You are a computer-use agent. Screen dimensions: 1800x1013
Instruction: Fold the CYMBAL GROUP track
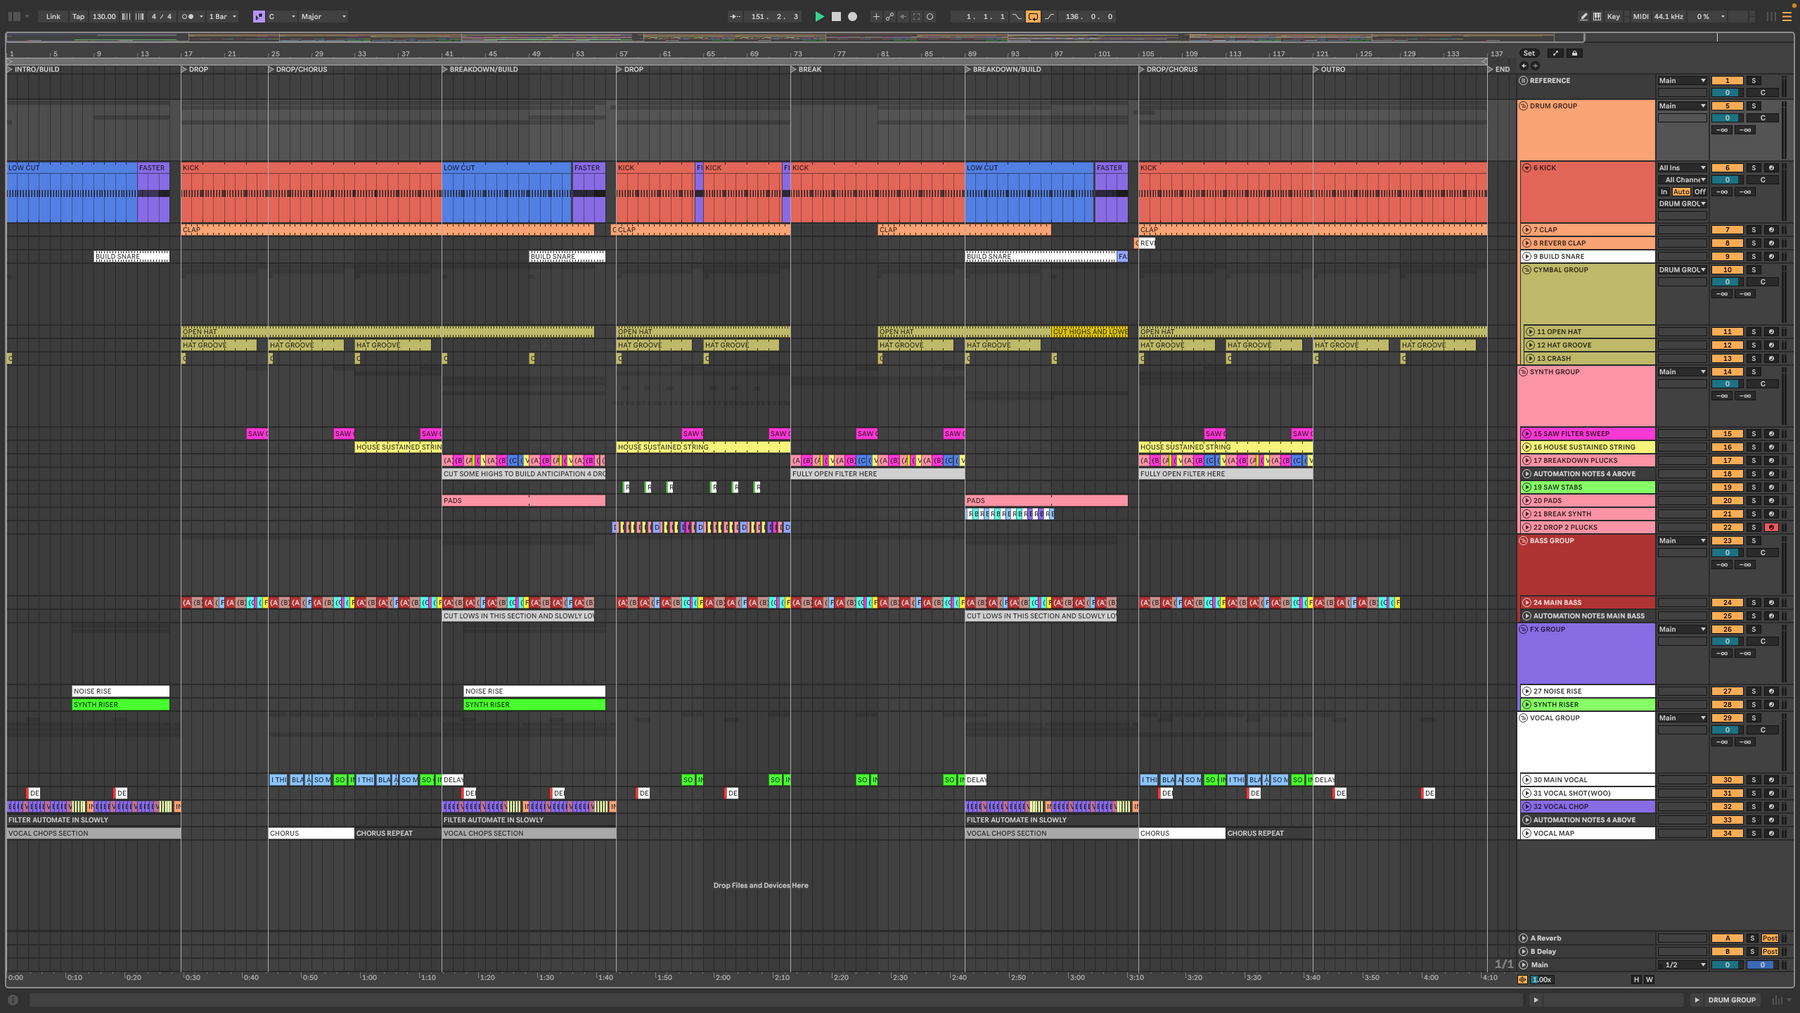(x=1527, y=270)
